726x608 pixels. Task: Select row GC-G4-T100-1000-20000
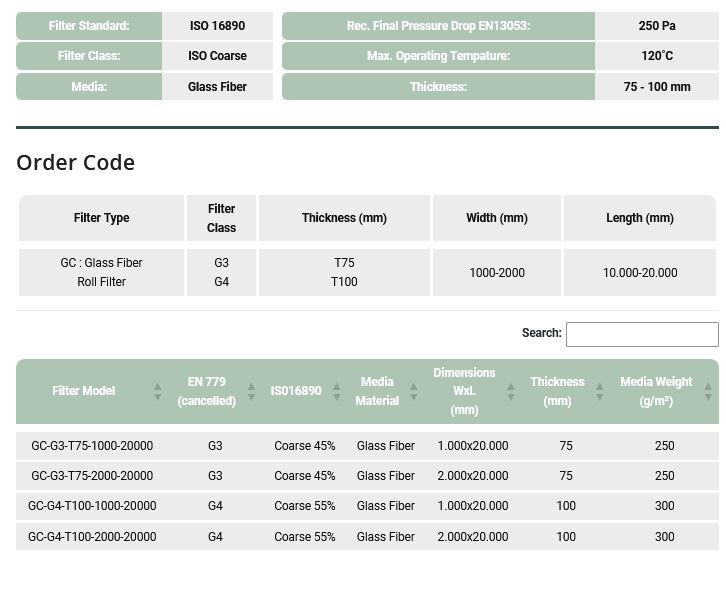point(92,506)
